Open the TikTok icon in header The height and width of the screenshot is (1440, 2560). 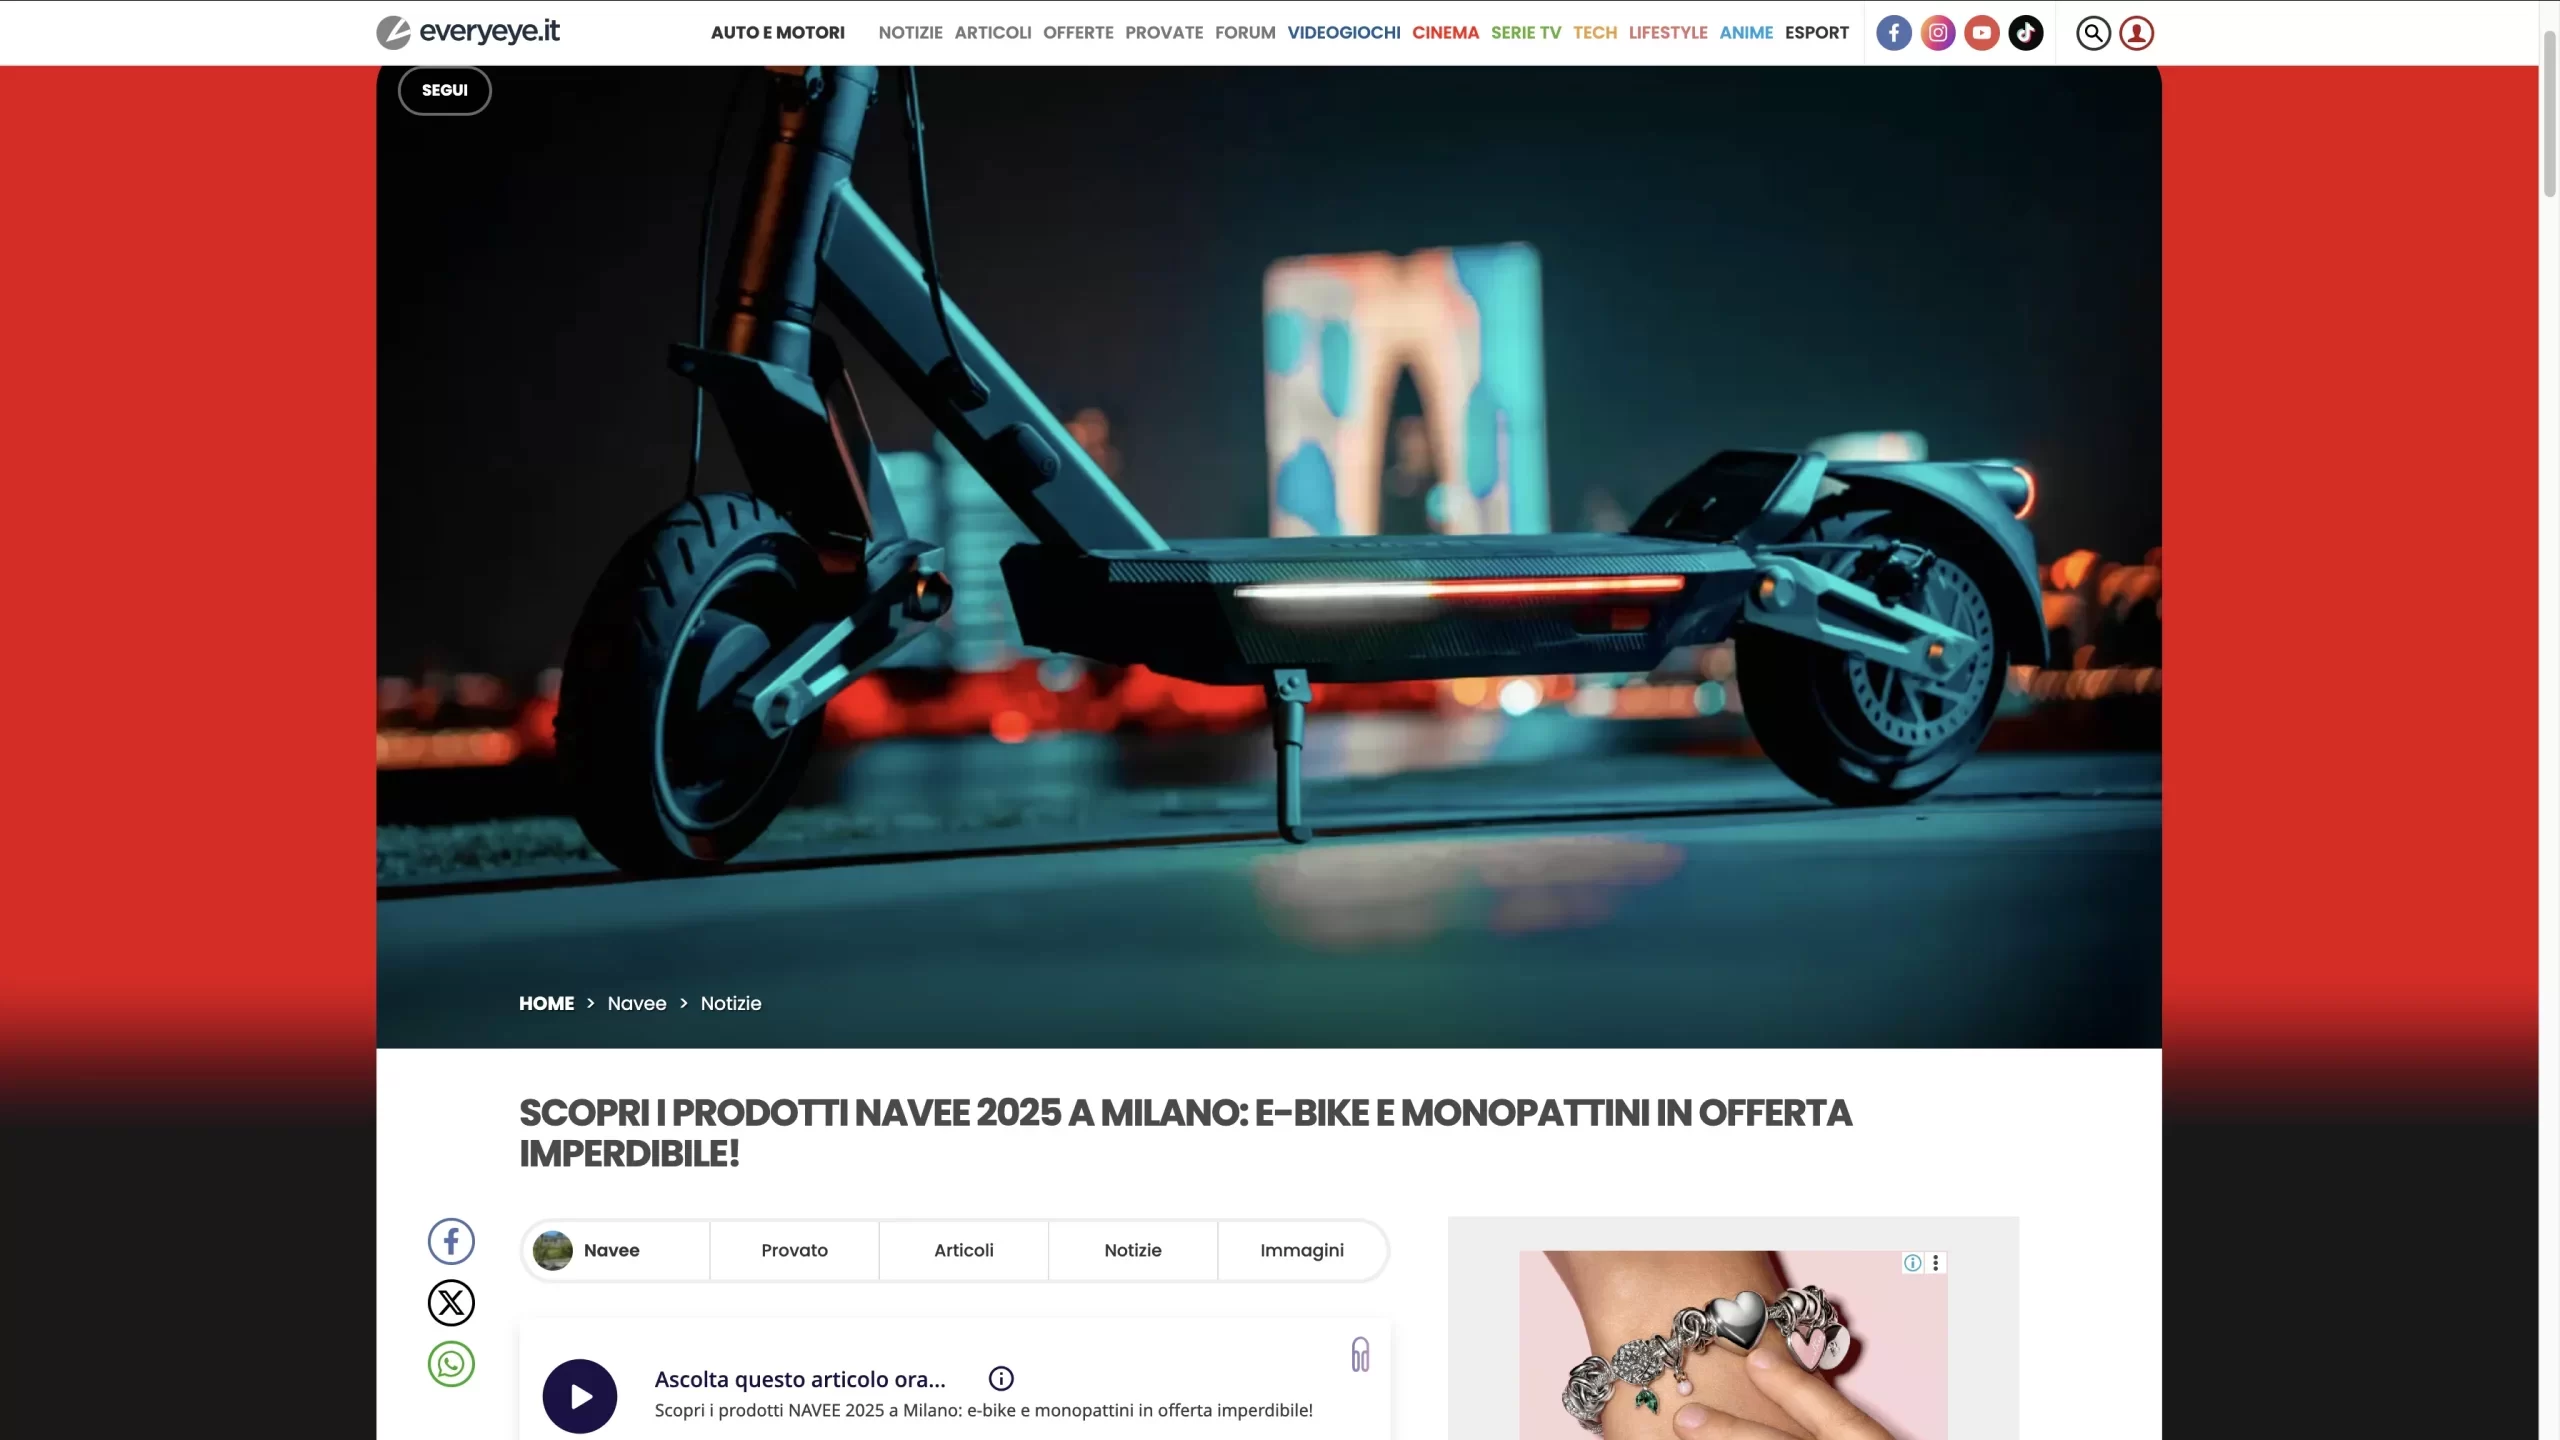coord(2025,33)
